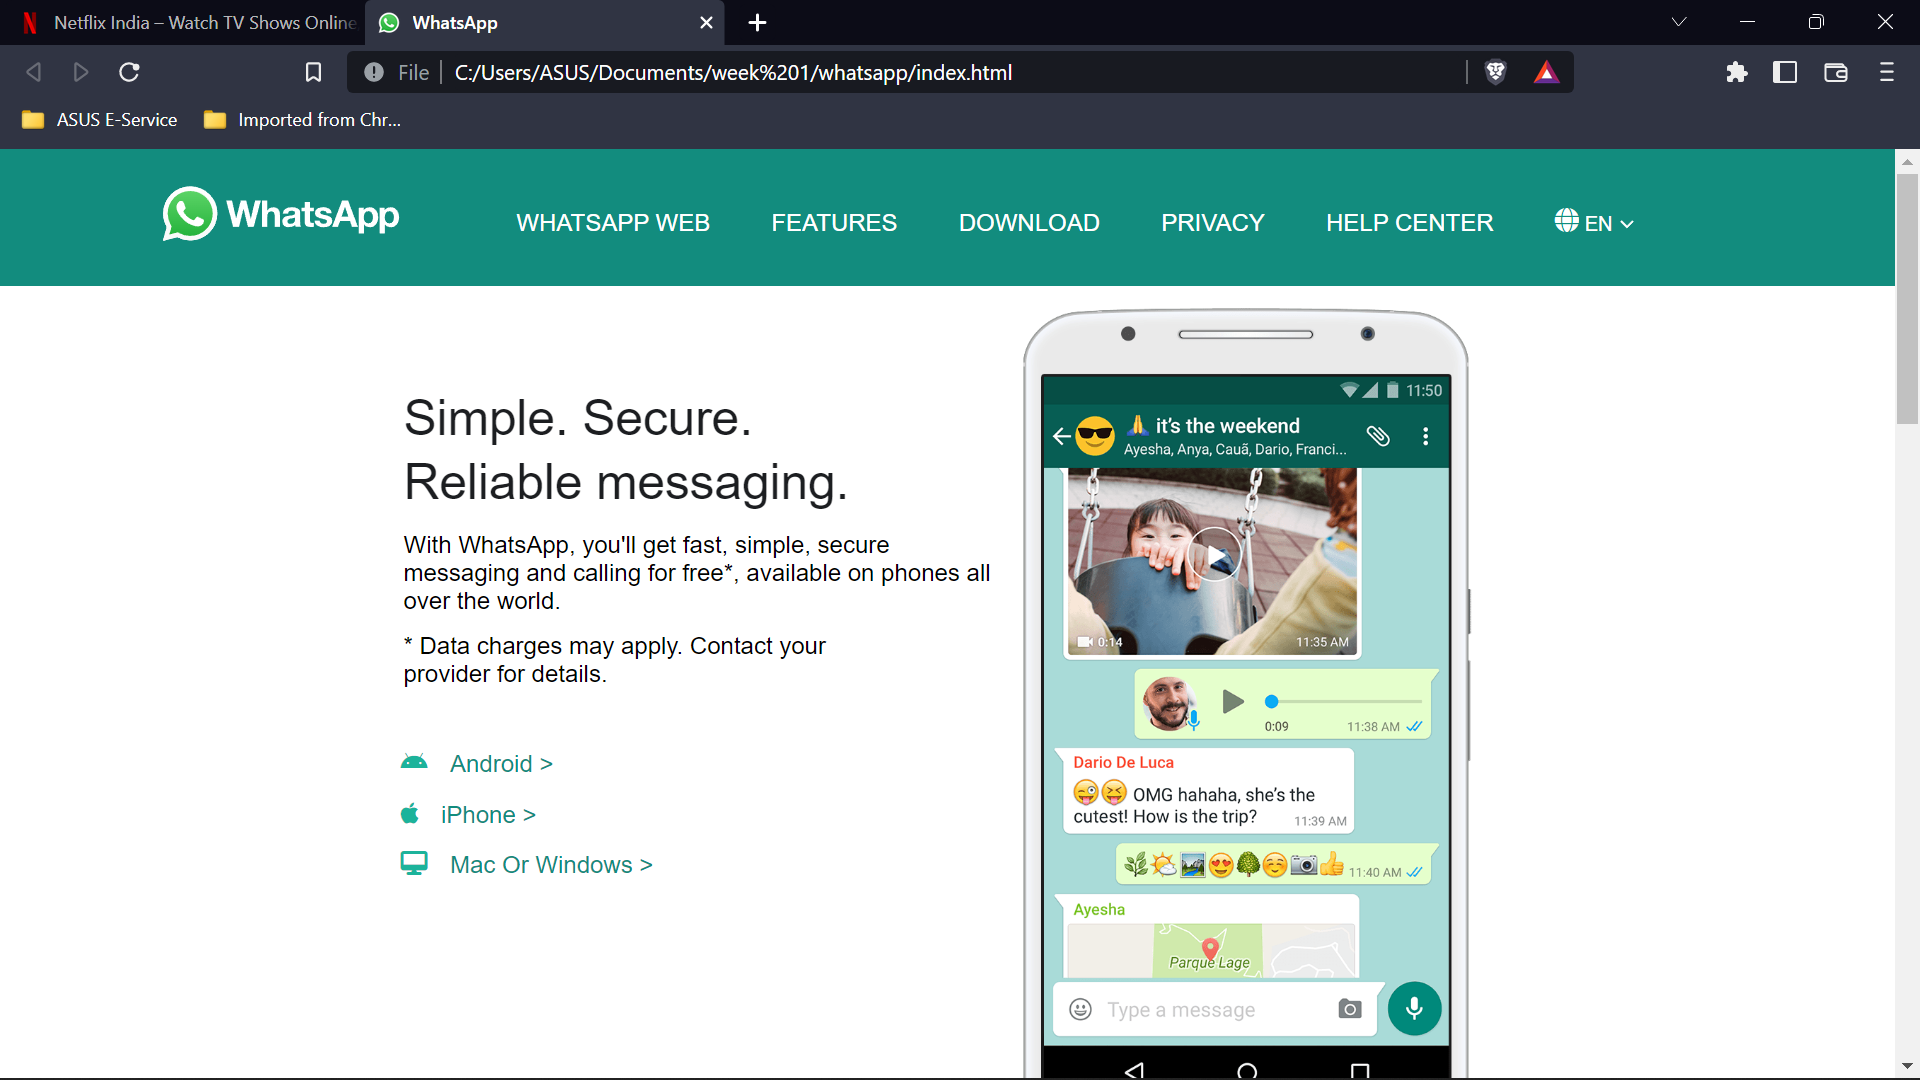
Task: Open the FEATURES navigation item
Action: click(x=834, y=223)
